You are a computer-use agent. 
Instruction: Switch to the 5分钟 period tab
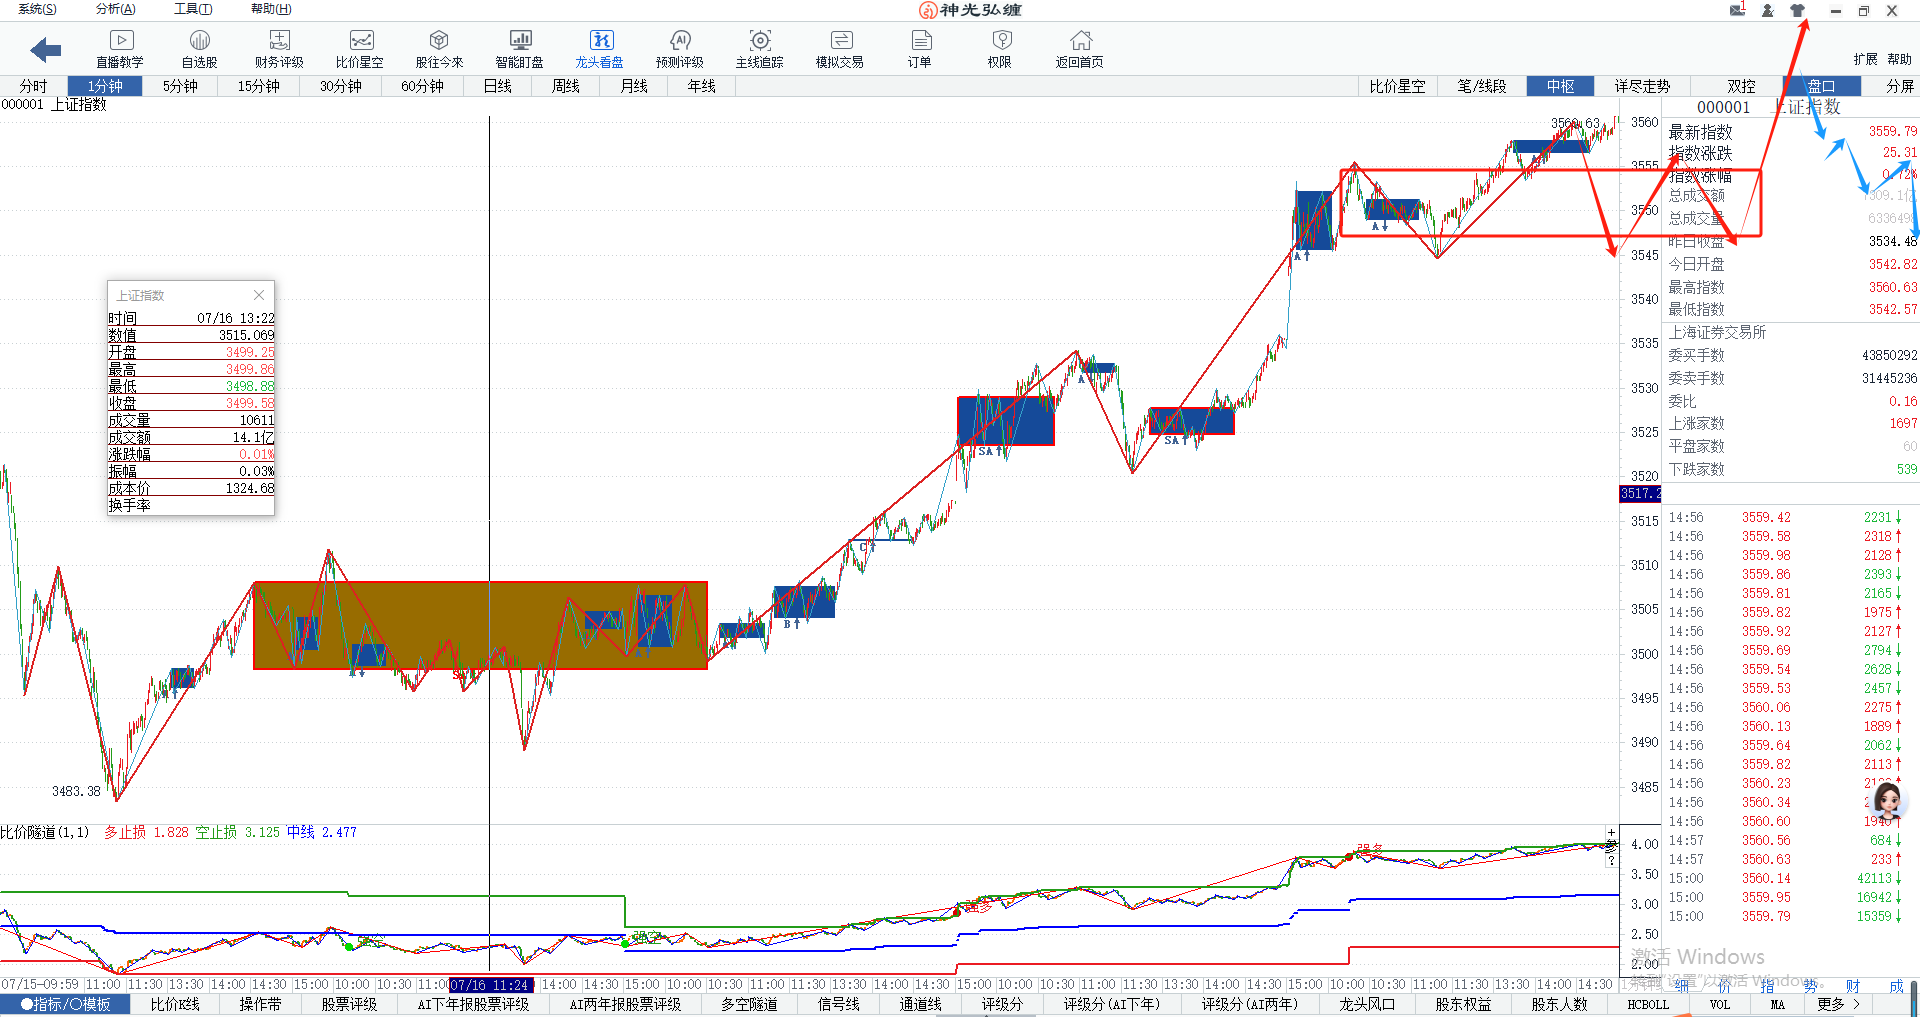[180, 86]
